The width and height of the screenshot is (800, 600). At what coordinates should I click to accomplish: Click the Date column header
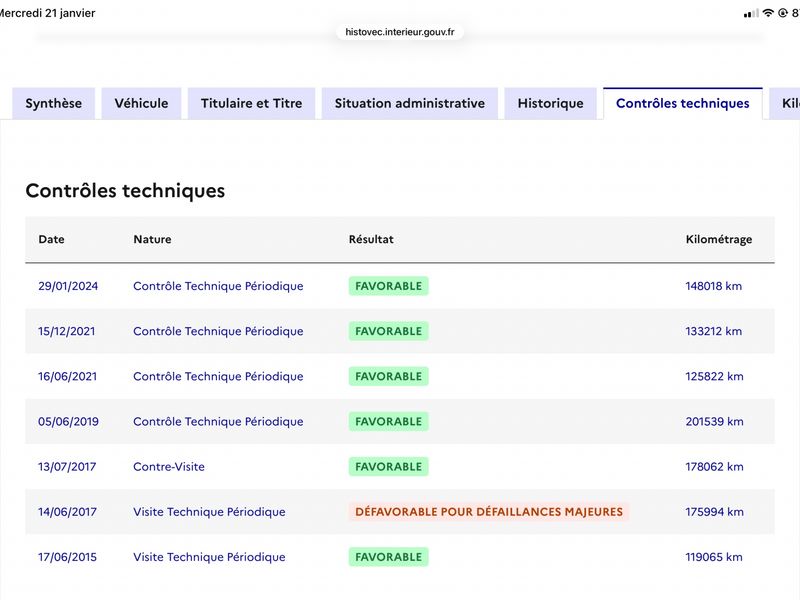(51, 239)
